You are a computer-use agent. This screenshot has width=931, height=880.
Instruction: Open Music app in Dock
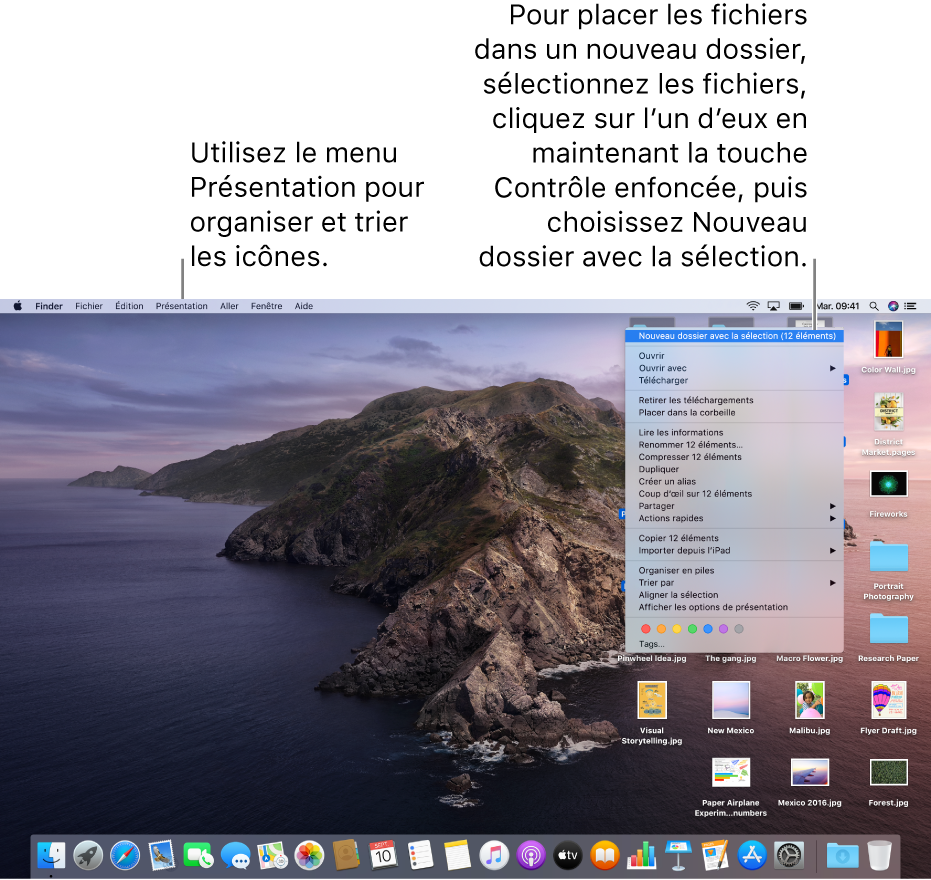(x=494, y=856)
